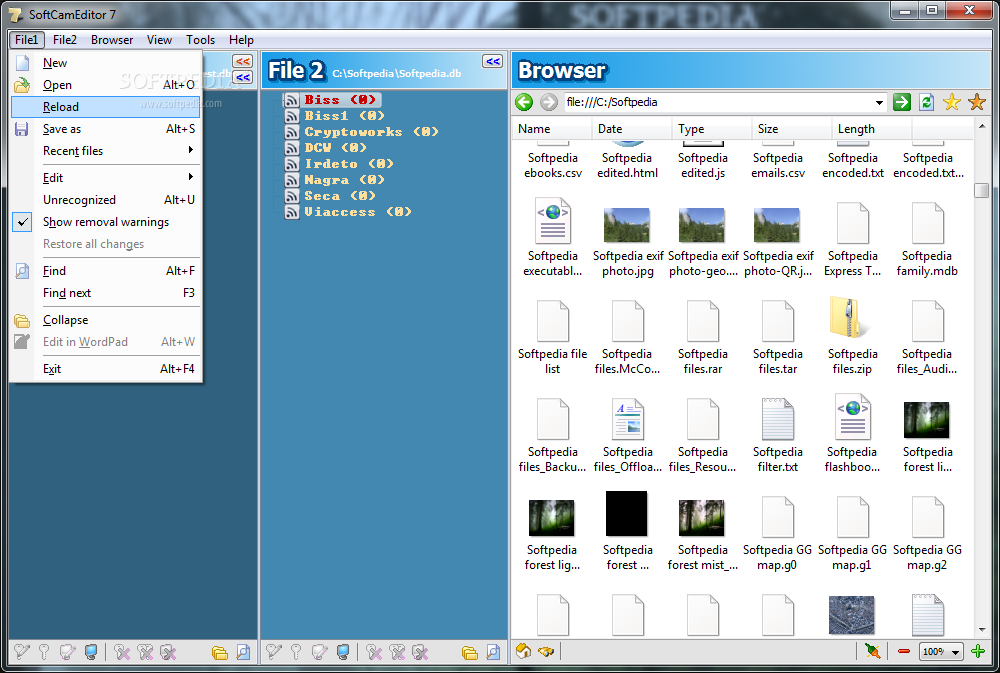Click the green Go arrow beside the address field
The width and height of the screenshot is (1000, 673).
(901, 102)
